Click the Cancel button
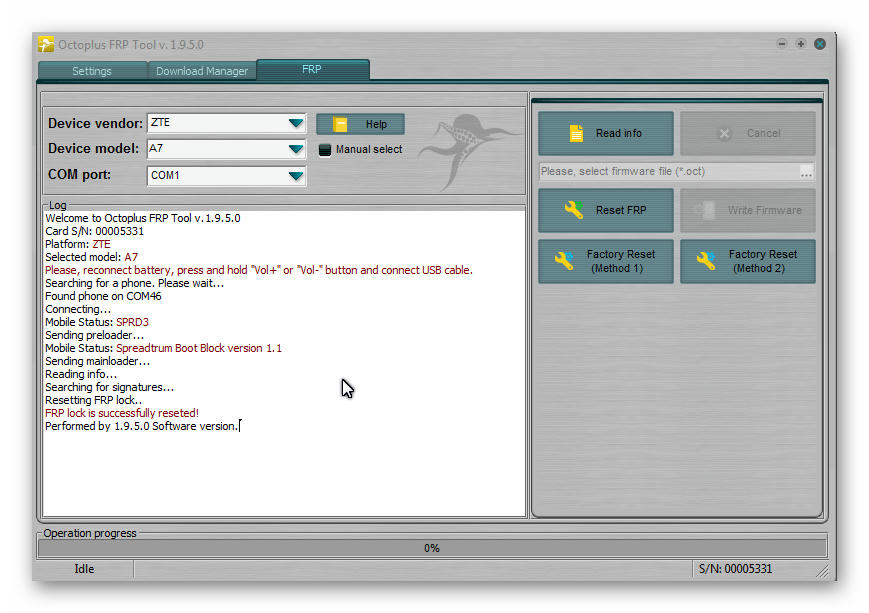Image resolution: width=869 pixels, height=613 pixels. coord(748,134)
